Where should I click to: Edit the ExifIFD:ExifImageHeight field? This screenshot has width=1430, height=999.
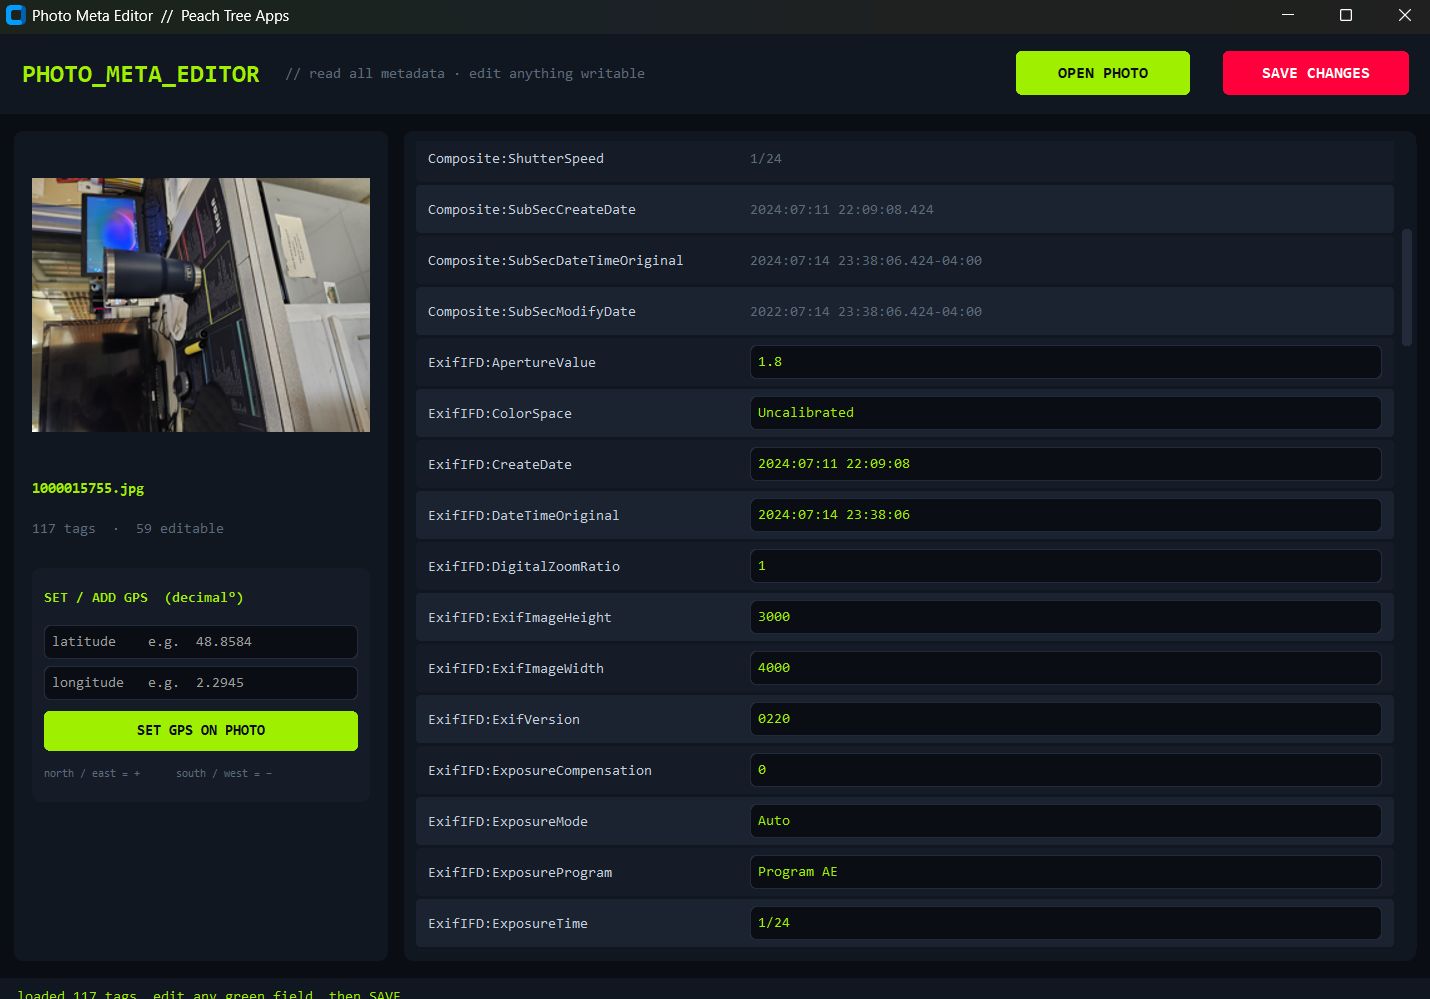click(1066, 617)
